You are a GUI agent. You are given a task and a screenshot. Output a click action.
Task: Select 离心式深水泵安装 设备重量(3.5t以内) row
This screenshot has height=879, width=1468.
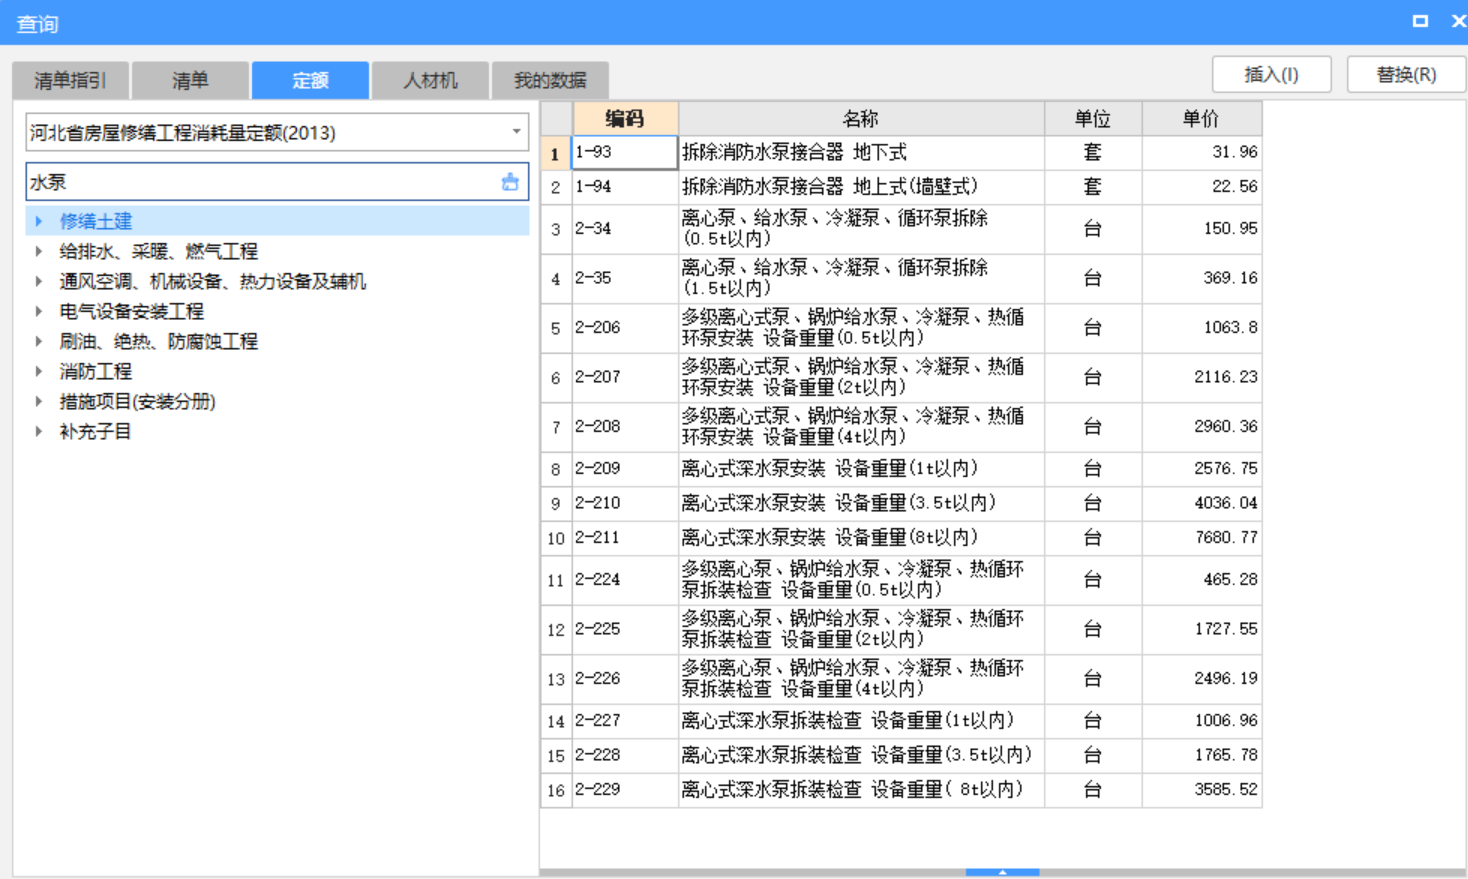coord(861,503)
